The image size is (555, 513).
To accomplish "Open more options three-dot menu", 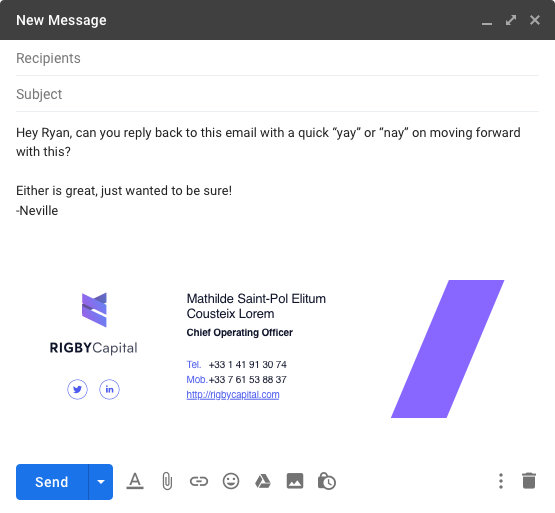I will point(501,481).
